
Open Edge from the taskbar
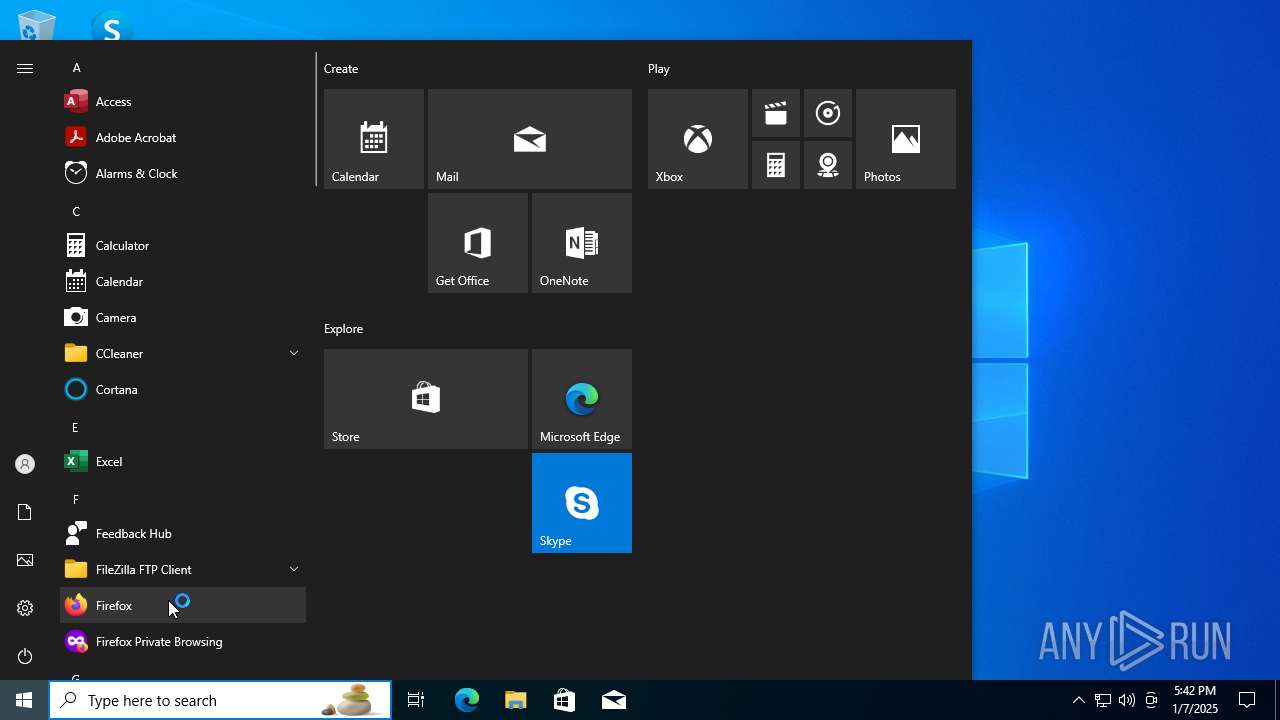click(x=467, y=700)
